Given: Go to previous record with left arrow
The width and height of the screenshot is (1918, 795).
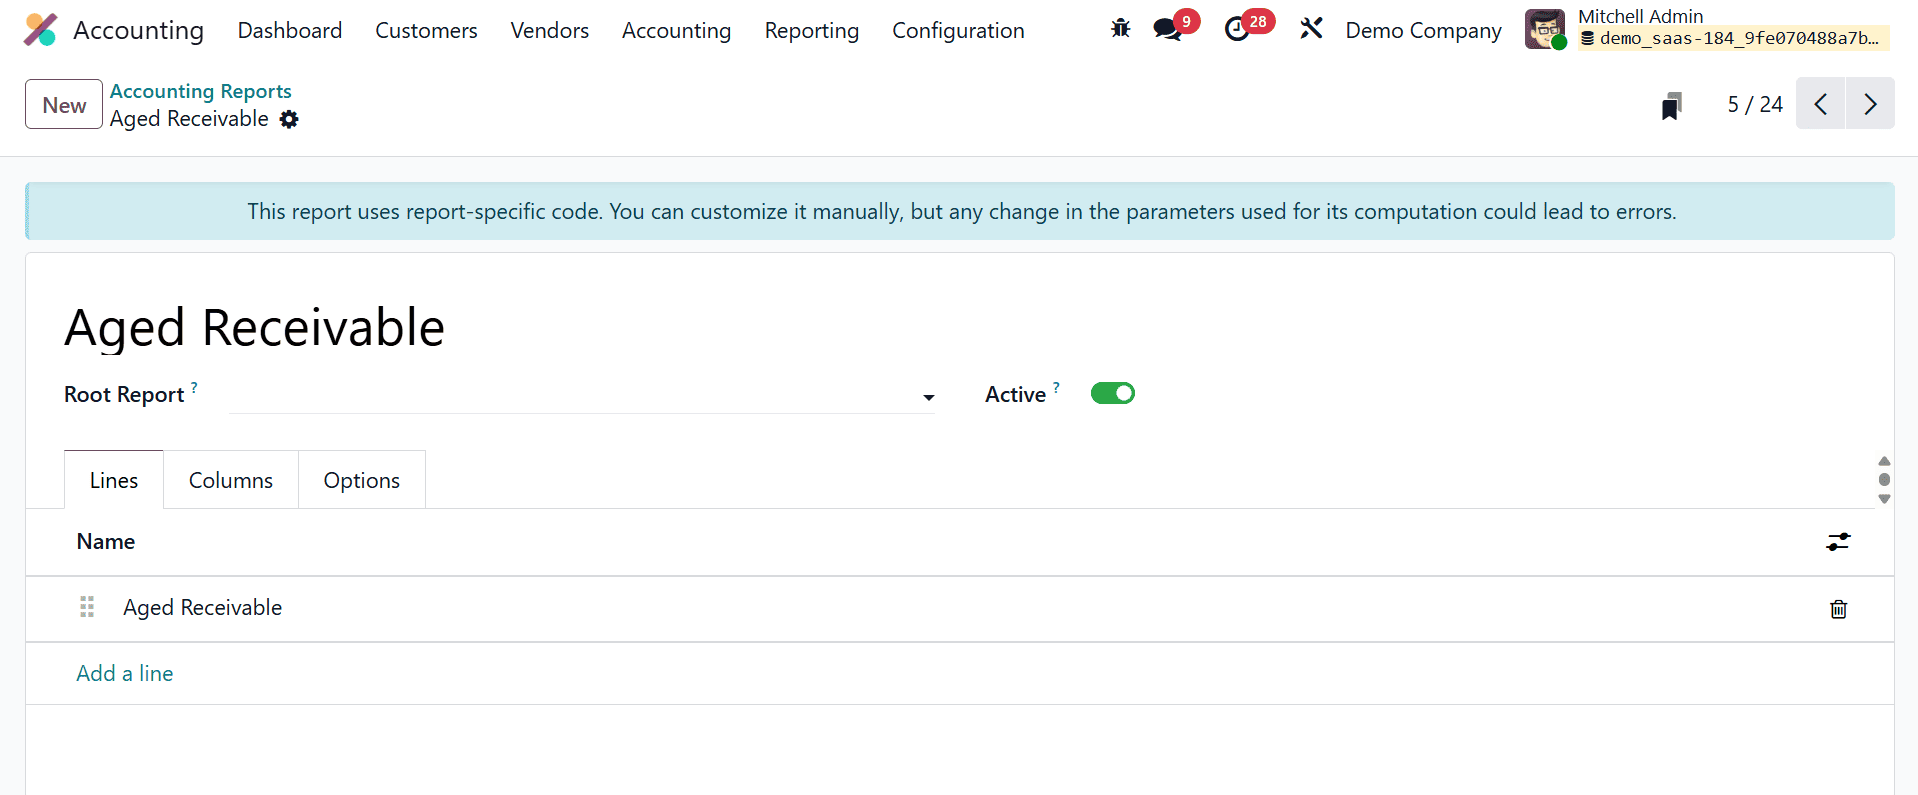Looking at the screenshot, I should tap(1821, 103).
